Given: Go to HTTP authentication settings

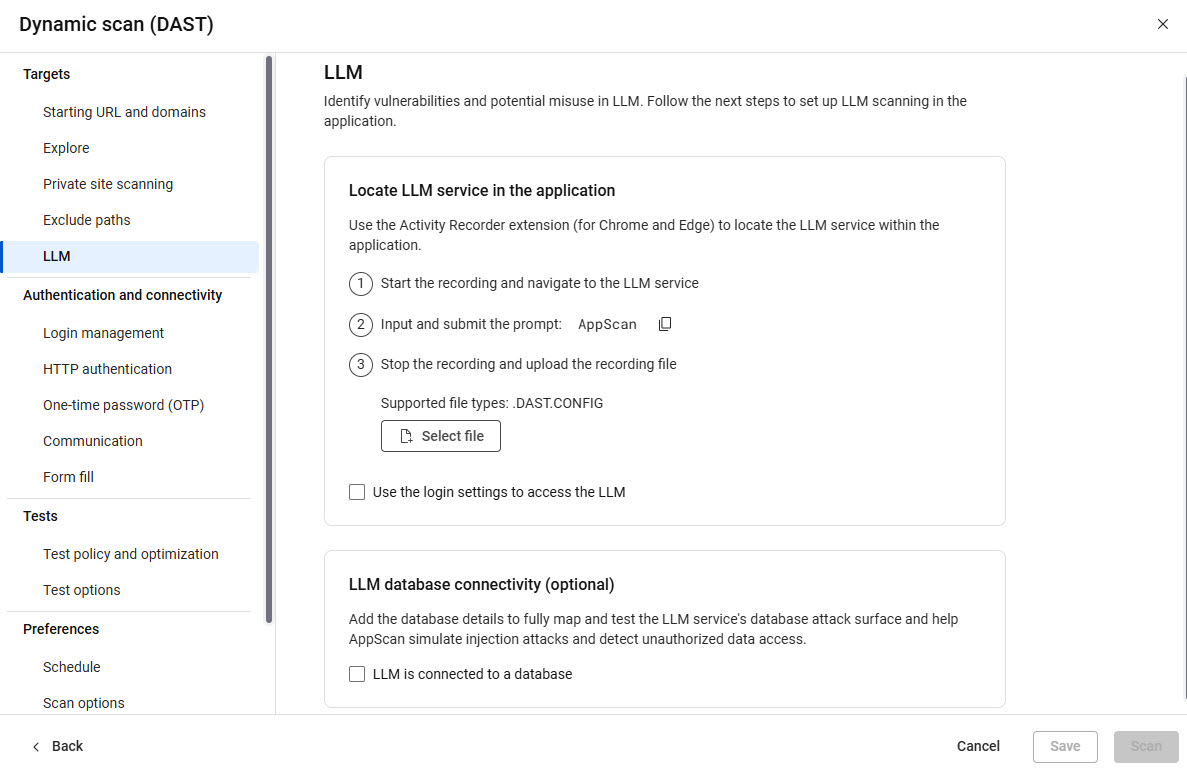Looking at the screenshot, I should [x=107, y=368].
